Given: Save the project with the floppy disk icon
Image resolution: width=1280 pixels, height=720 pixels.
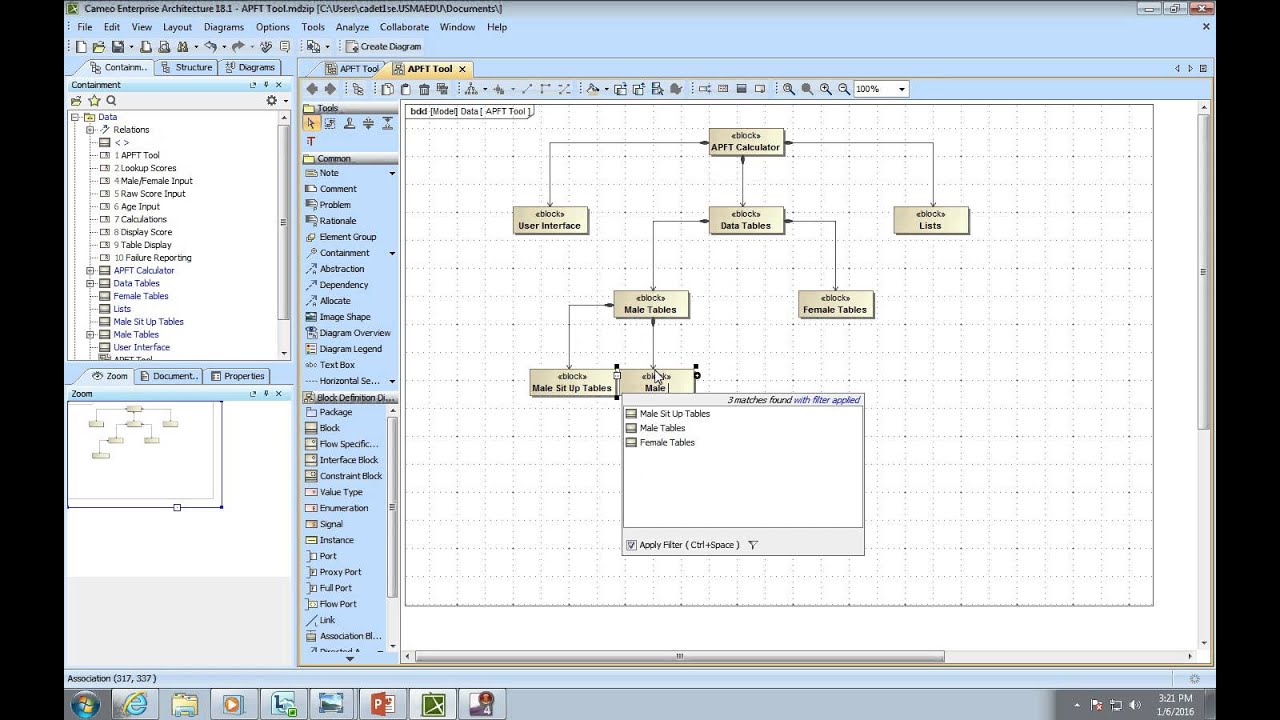Looking at the screenshot, I should [x=117, y=47].
